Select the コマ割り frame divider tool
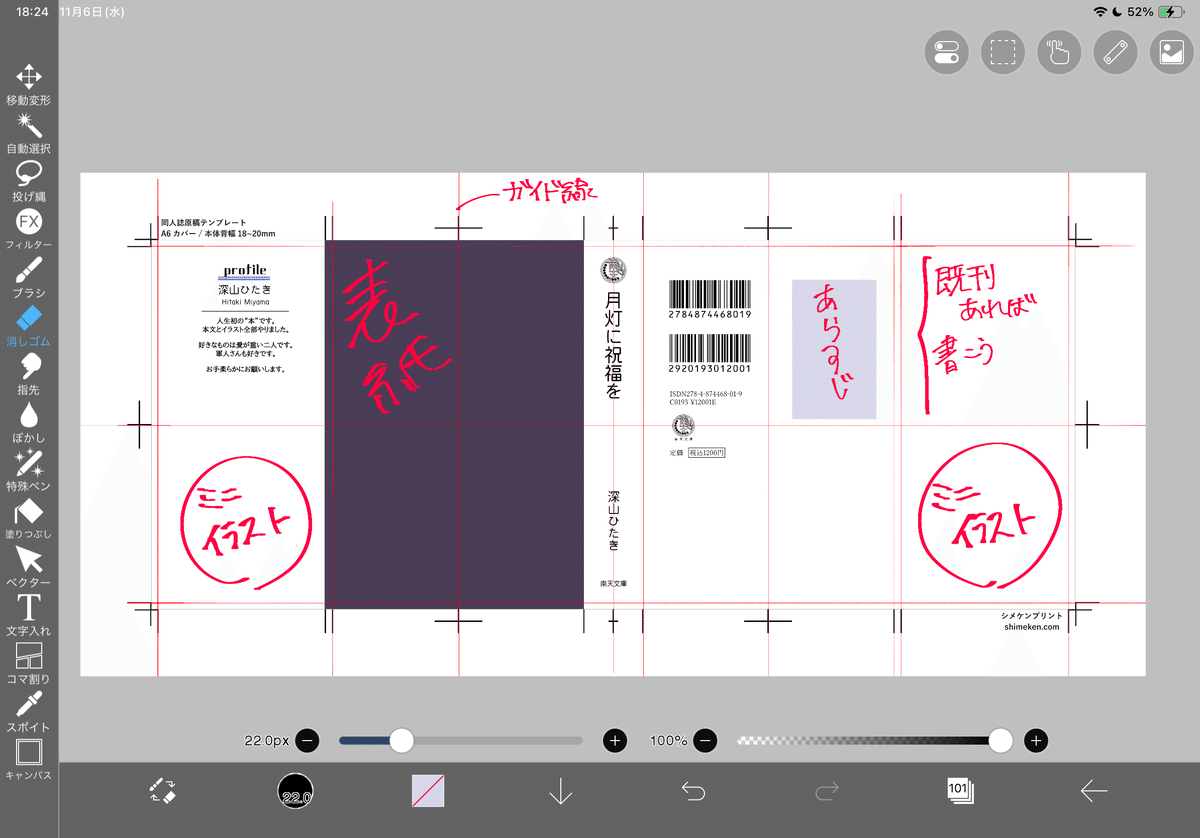The height and width of the screenshot is (838, 1200). point(29,663)
